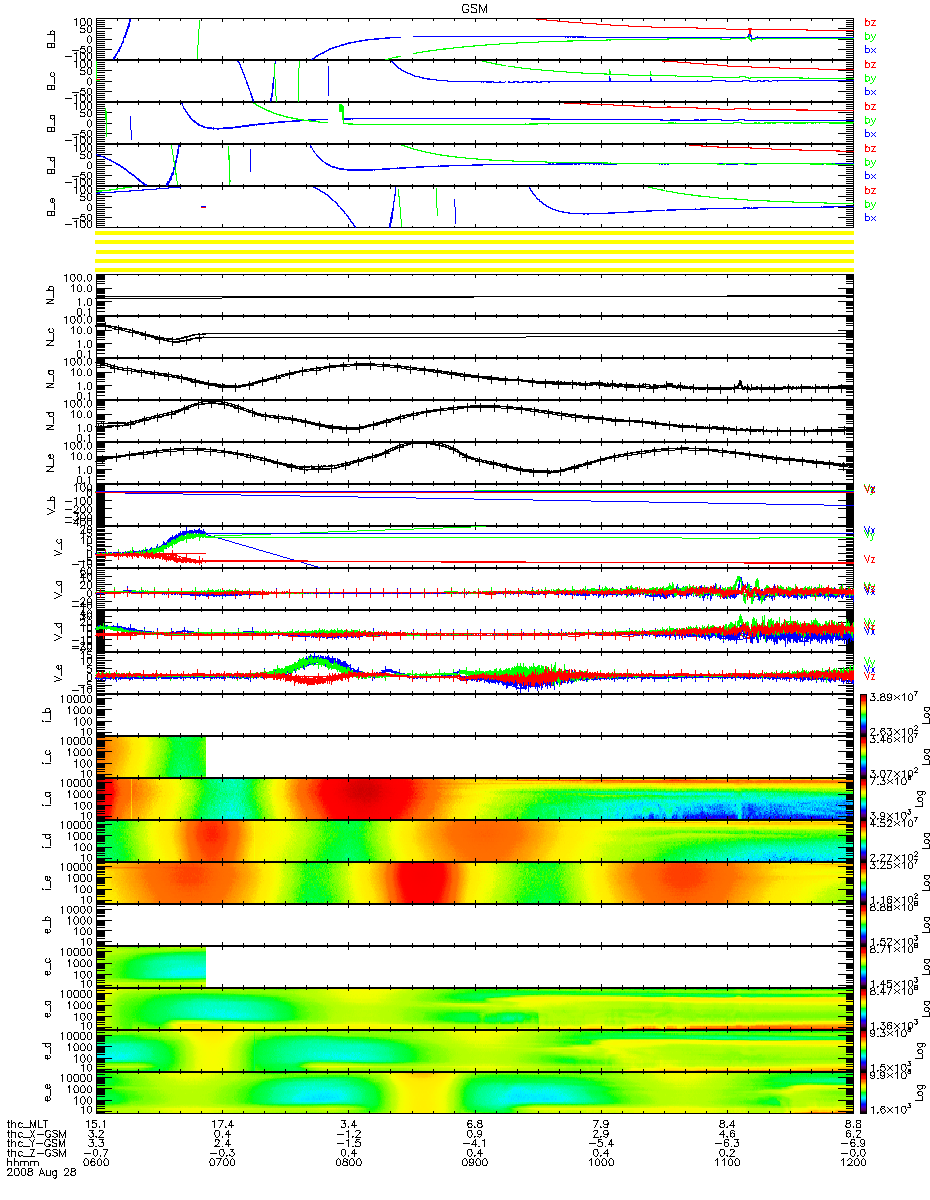Screen dimensions: 930x1200
Task: Click the green by legend of B_c panel
Action: tap(870, 78)
